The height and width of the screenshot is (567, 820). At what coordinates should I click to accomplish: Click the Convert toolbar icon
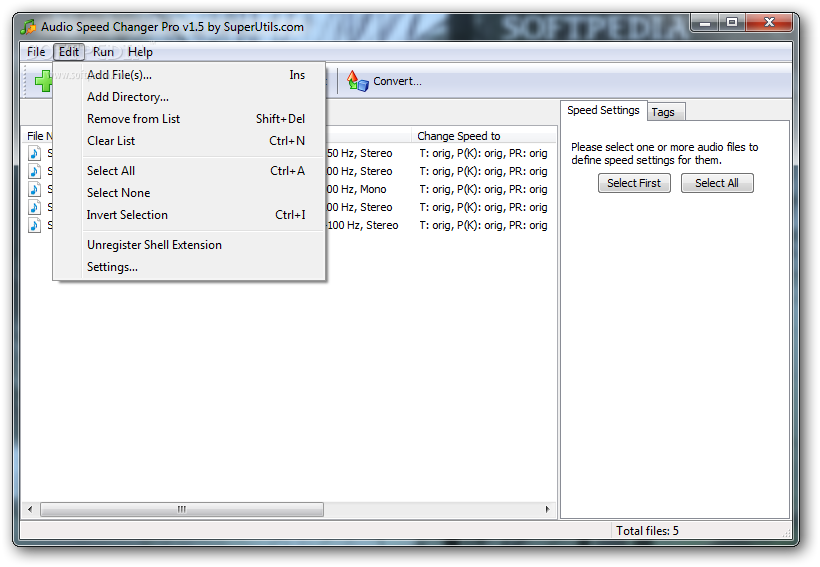[x=358, y=81]
